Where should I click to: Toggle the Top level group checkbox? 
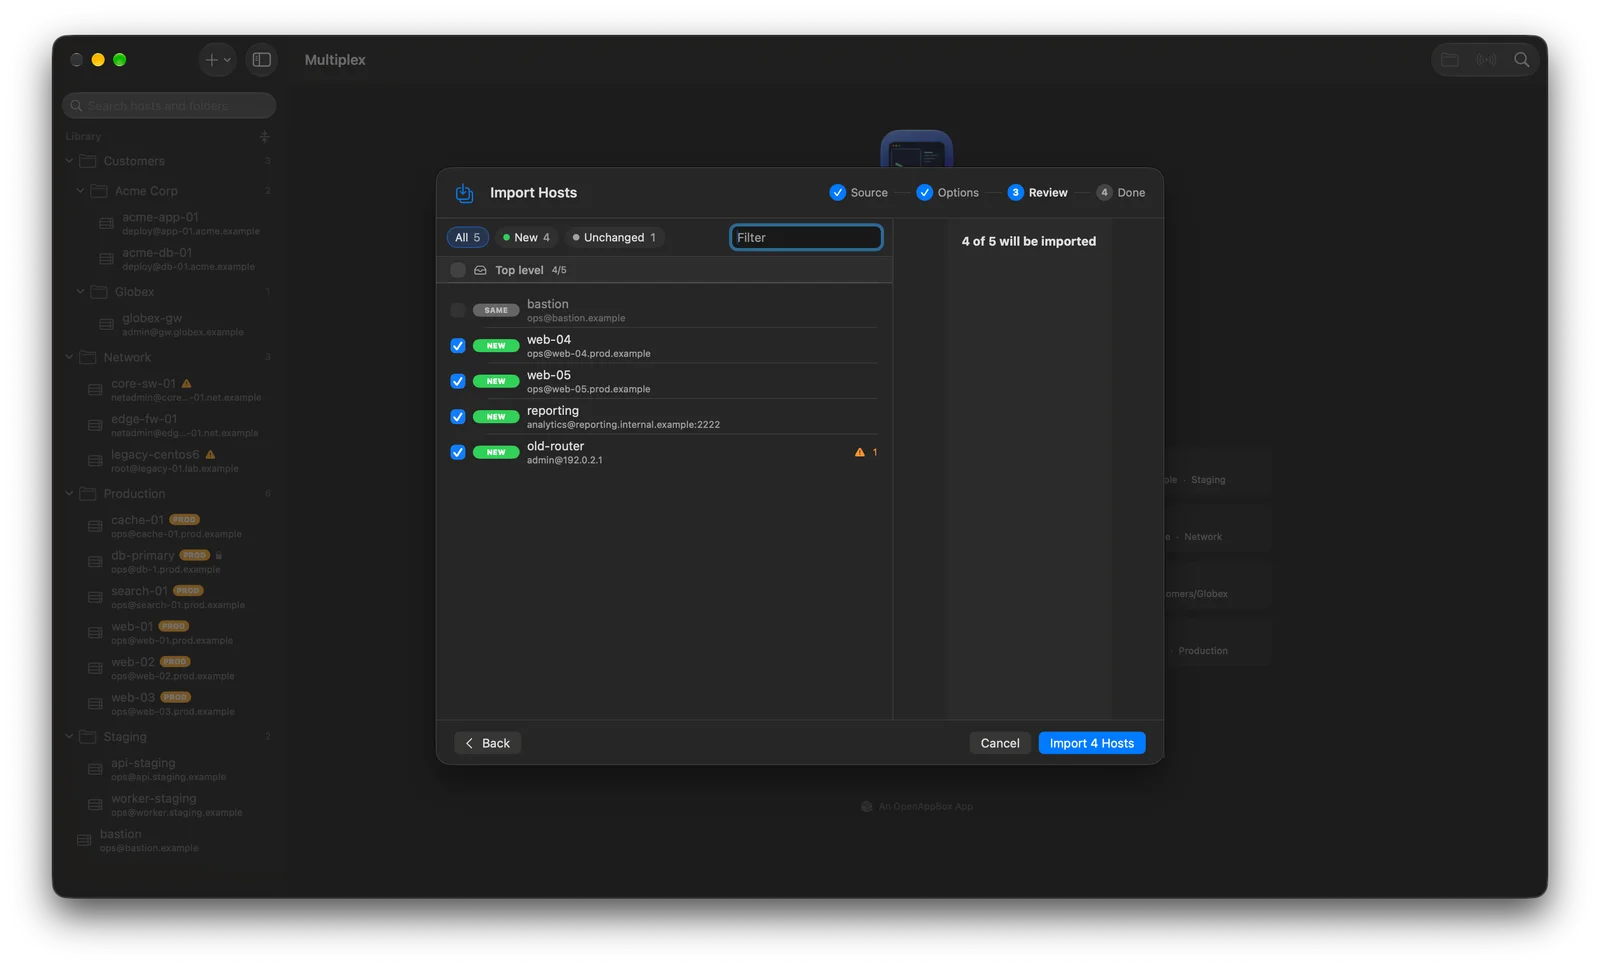(x=458, y=271)
